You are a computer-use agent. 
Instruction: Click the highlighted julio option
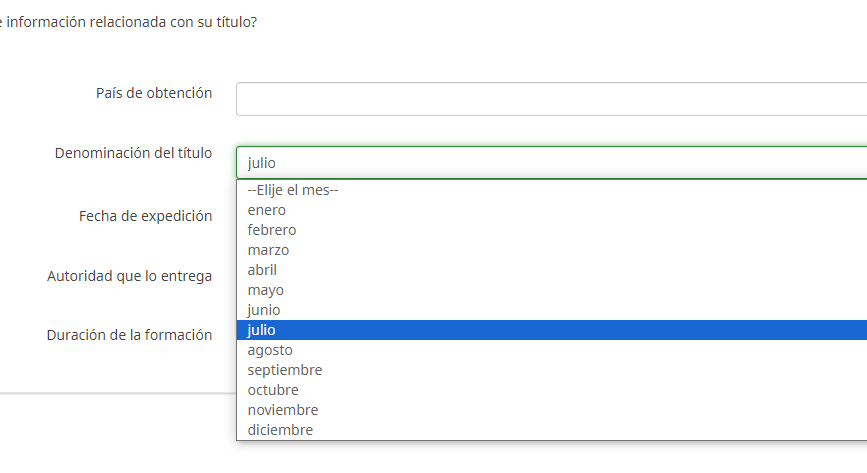262,330
